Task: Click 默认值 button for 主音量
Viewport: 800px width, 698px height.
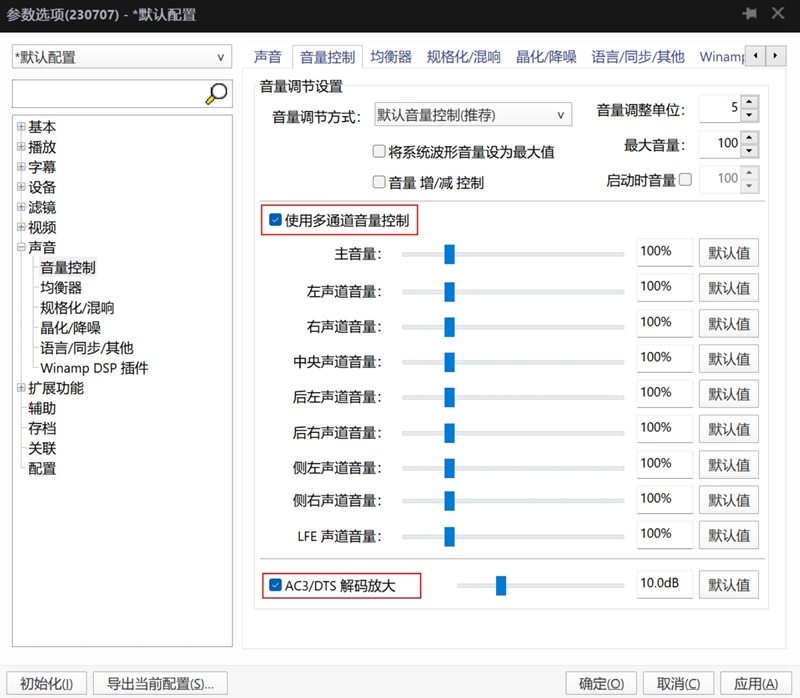Action: point(728,253)
